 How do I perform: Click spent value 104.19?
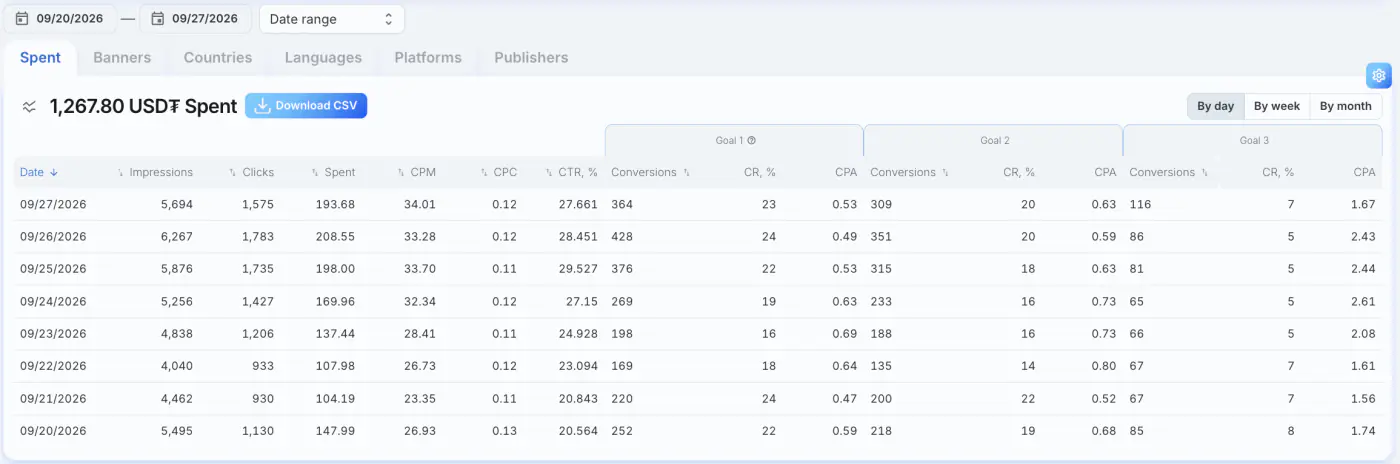[x=336, y=399]
